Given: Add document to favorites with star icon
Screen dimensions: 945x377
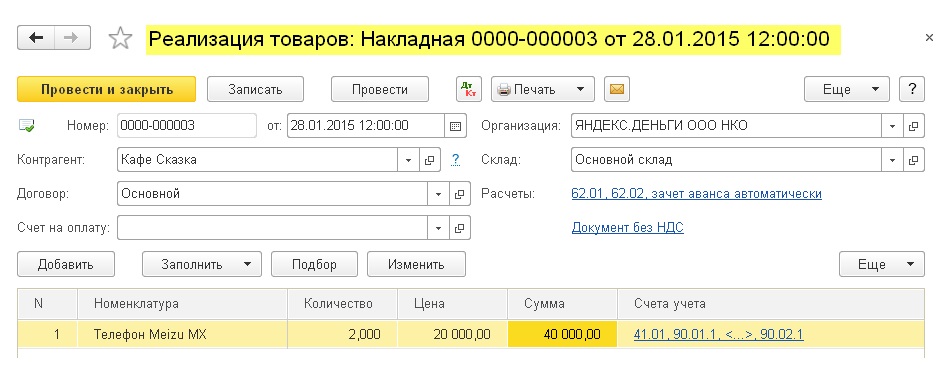Looking at the screenshot, I should click(x=120, y=39).
